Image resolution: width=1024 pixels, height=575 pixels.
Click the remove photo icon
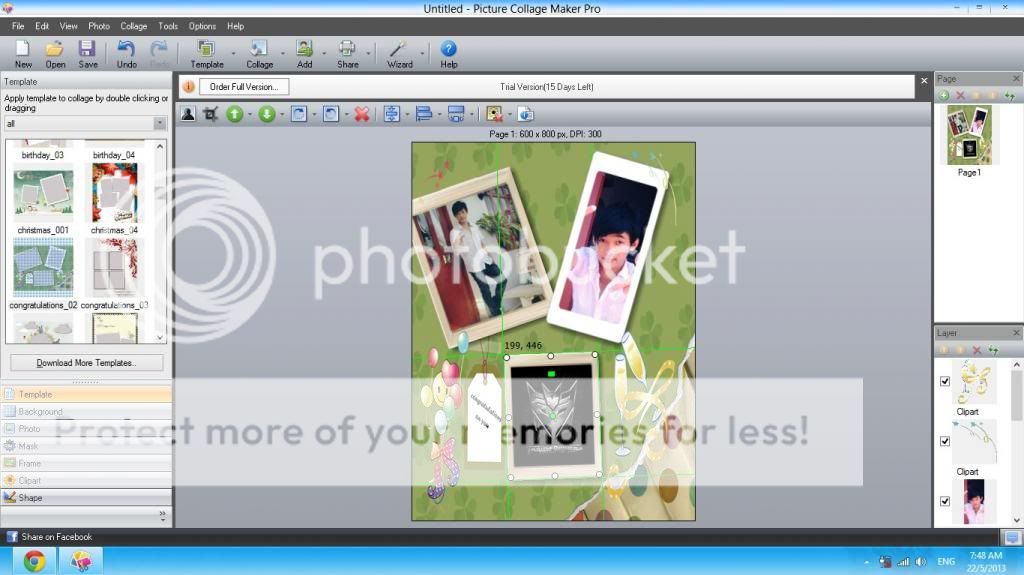[494, 114]
